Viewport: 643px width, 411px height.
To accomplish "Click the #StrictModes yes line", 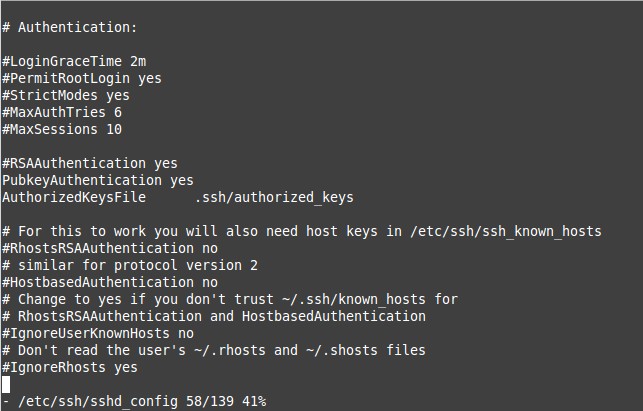I will 66,96.
